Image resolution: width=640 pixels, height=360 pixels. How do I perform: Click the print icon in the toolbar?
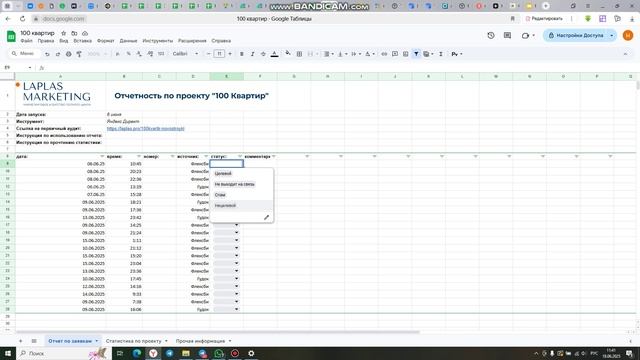[69, 54]
